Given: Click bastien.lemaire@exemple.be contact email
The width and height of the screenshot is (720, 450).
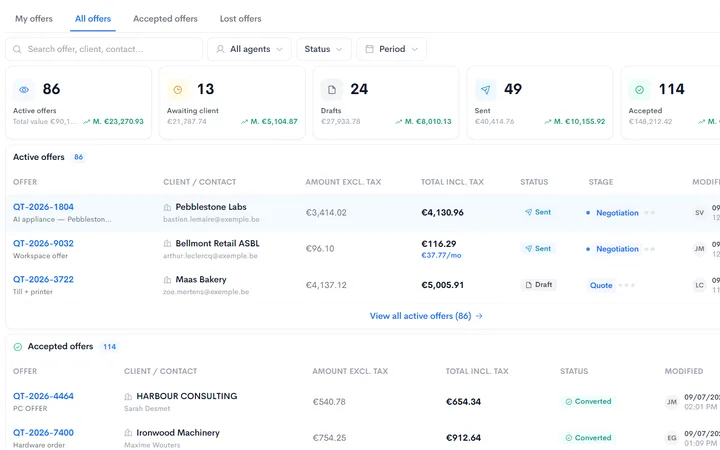Looking at the screenshot, I should coord(211,219).
